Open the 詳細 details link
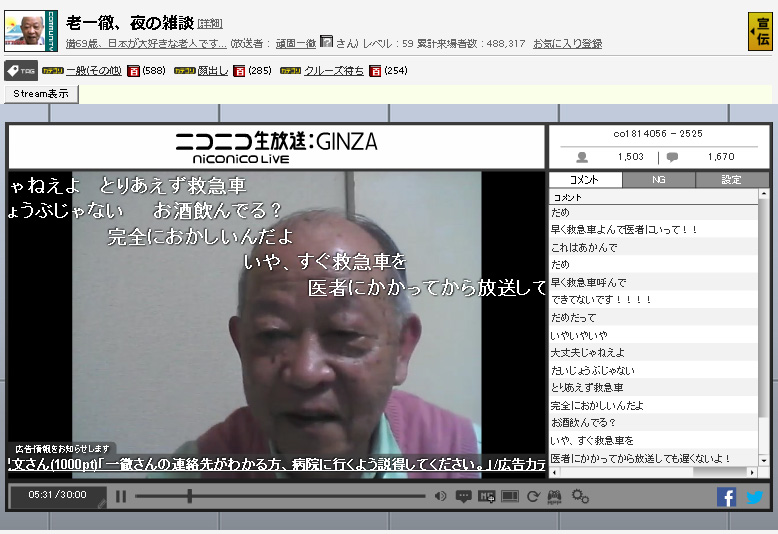 (210, 23)
